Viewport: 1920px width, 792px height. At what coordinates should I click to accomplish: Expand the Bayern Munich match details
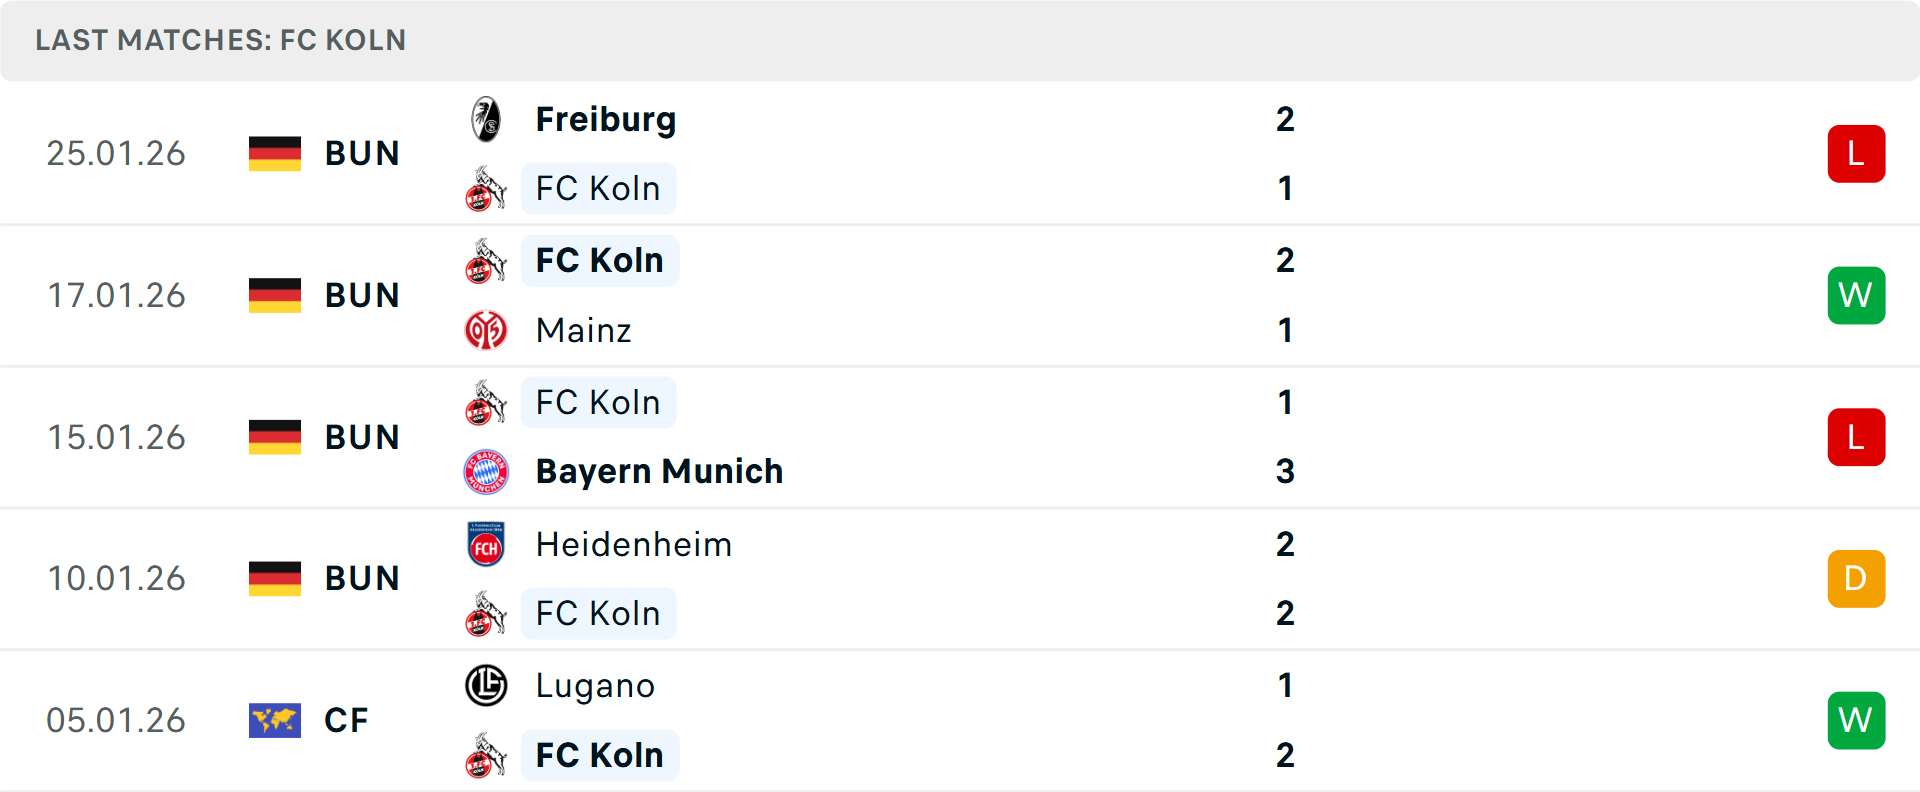[x=960, y=437]
